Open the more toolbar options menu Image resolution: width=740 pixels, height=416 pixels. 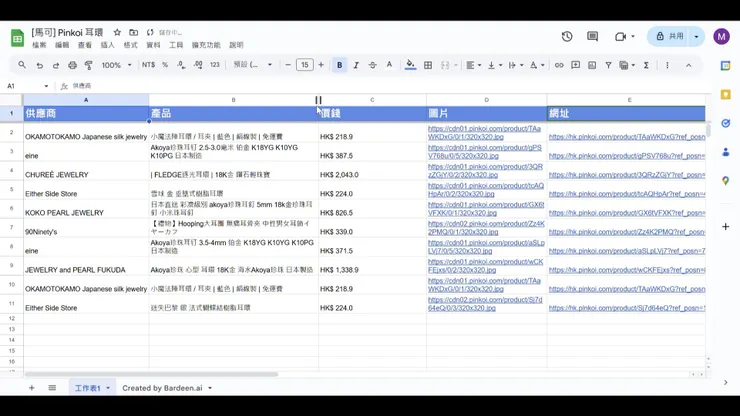pyautogui.click(x=667, y=65)
